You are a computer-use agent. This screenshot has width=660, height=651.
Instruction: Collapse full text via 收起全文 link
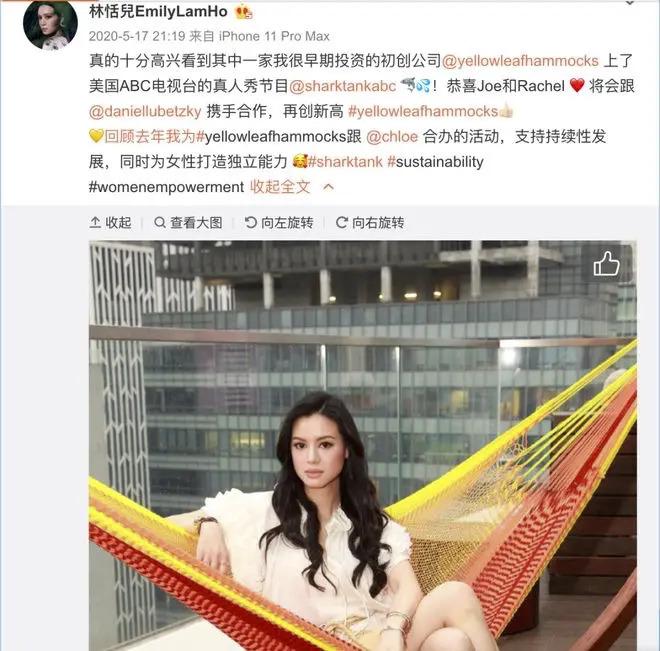(280, 187)
